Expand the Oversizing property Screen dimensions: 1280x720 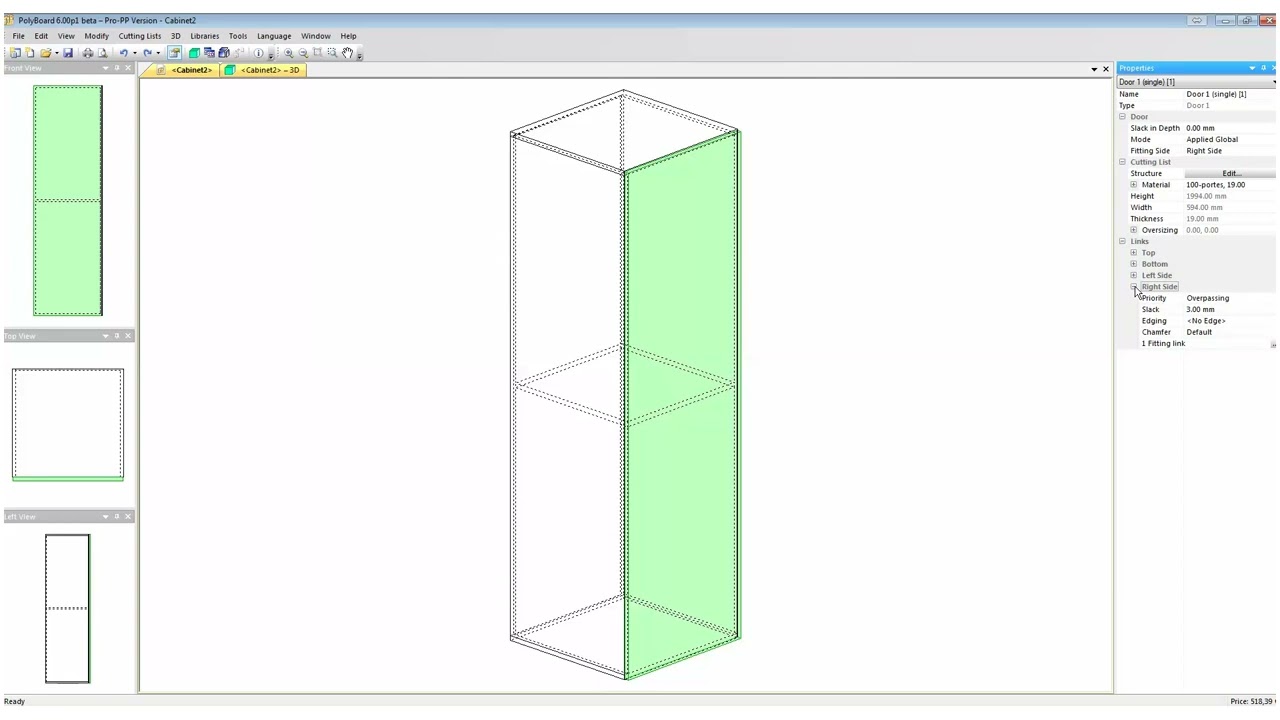1133,230
